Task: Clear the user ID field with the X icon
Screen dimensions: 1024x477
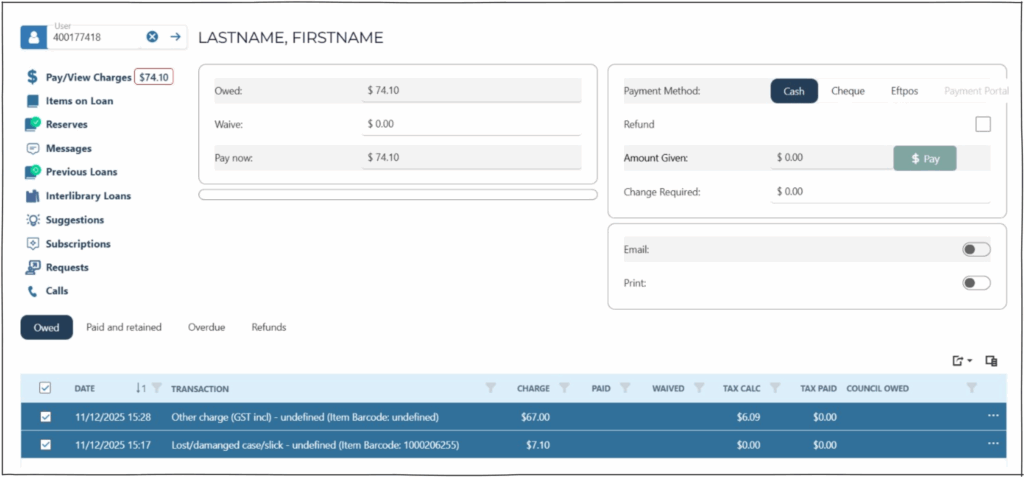Action: pos(152,37)
